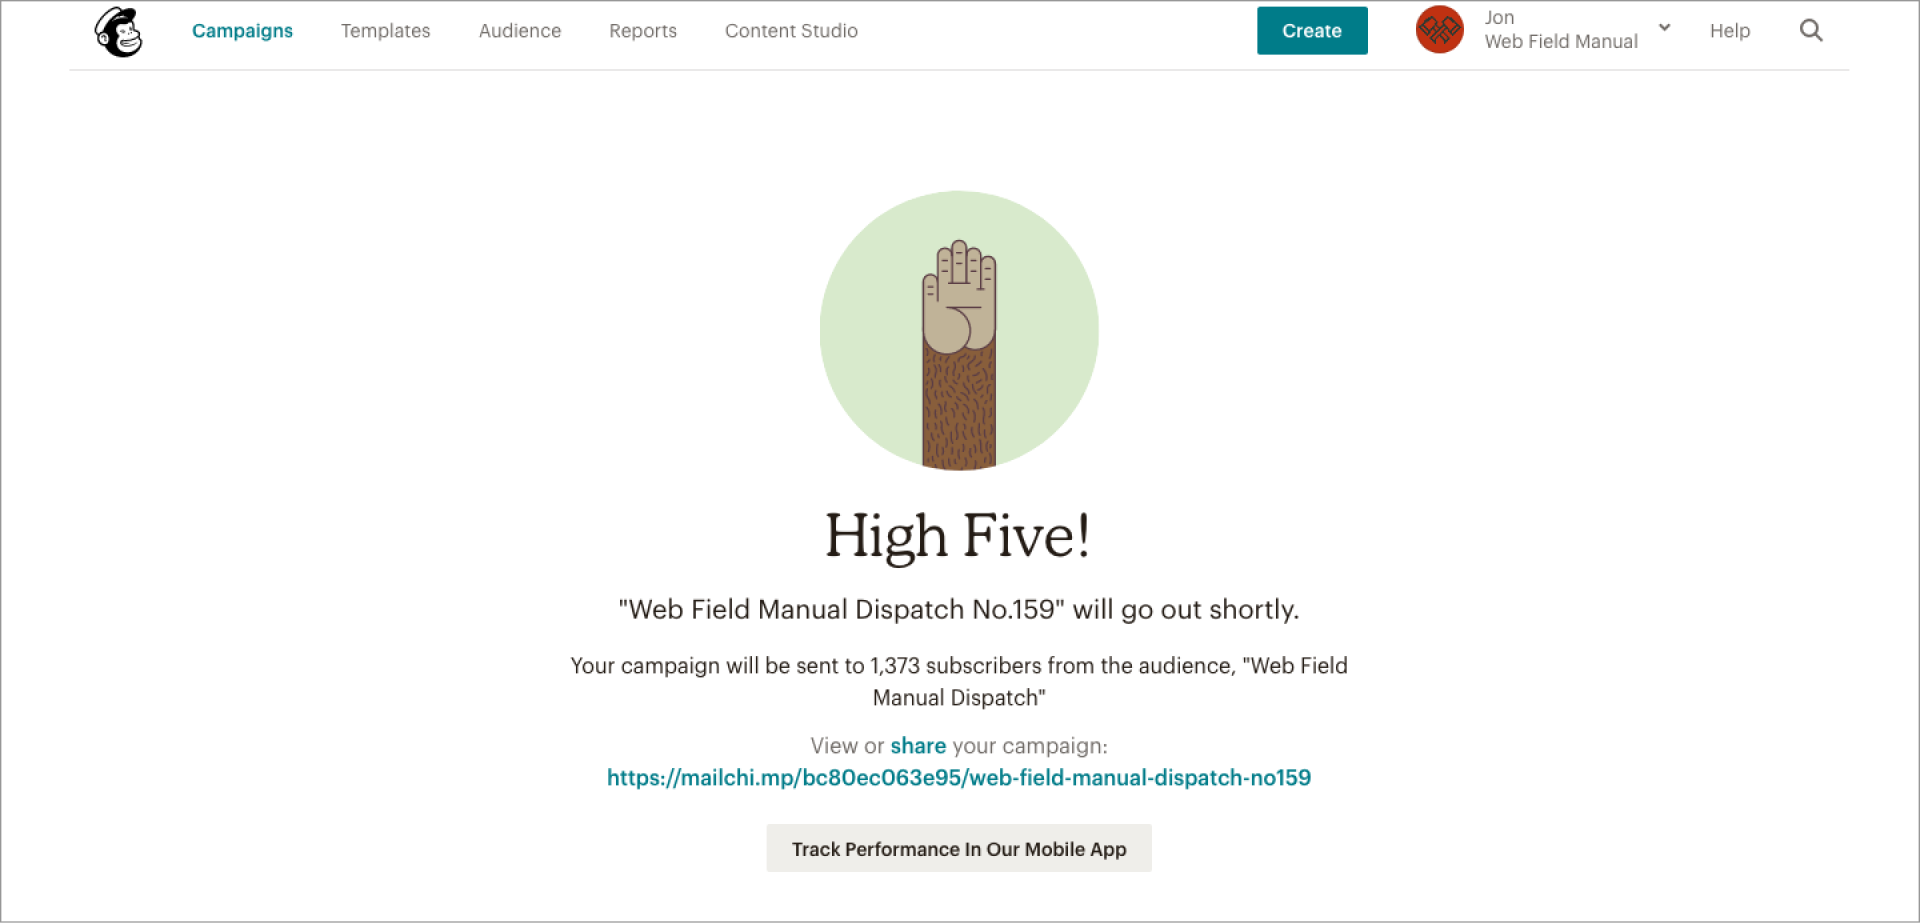
Task: Click the Mailchimp Freddie logo
Action: coord(117,31)
